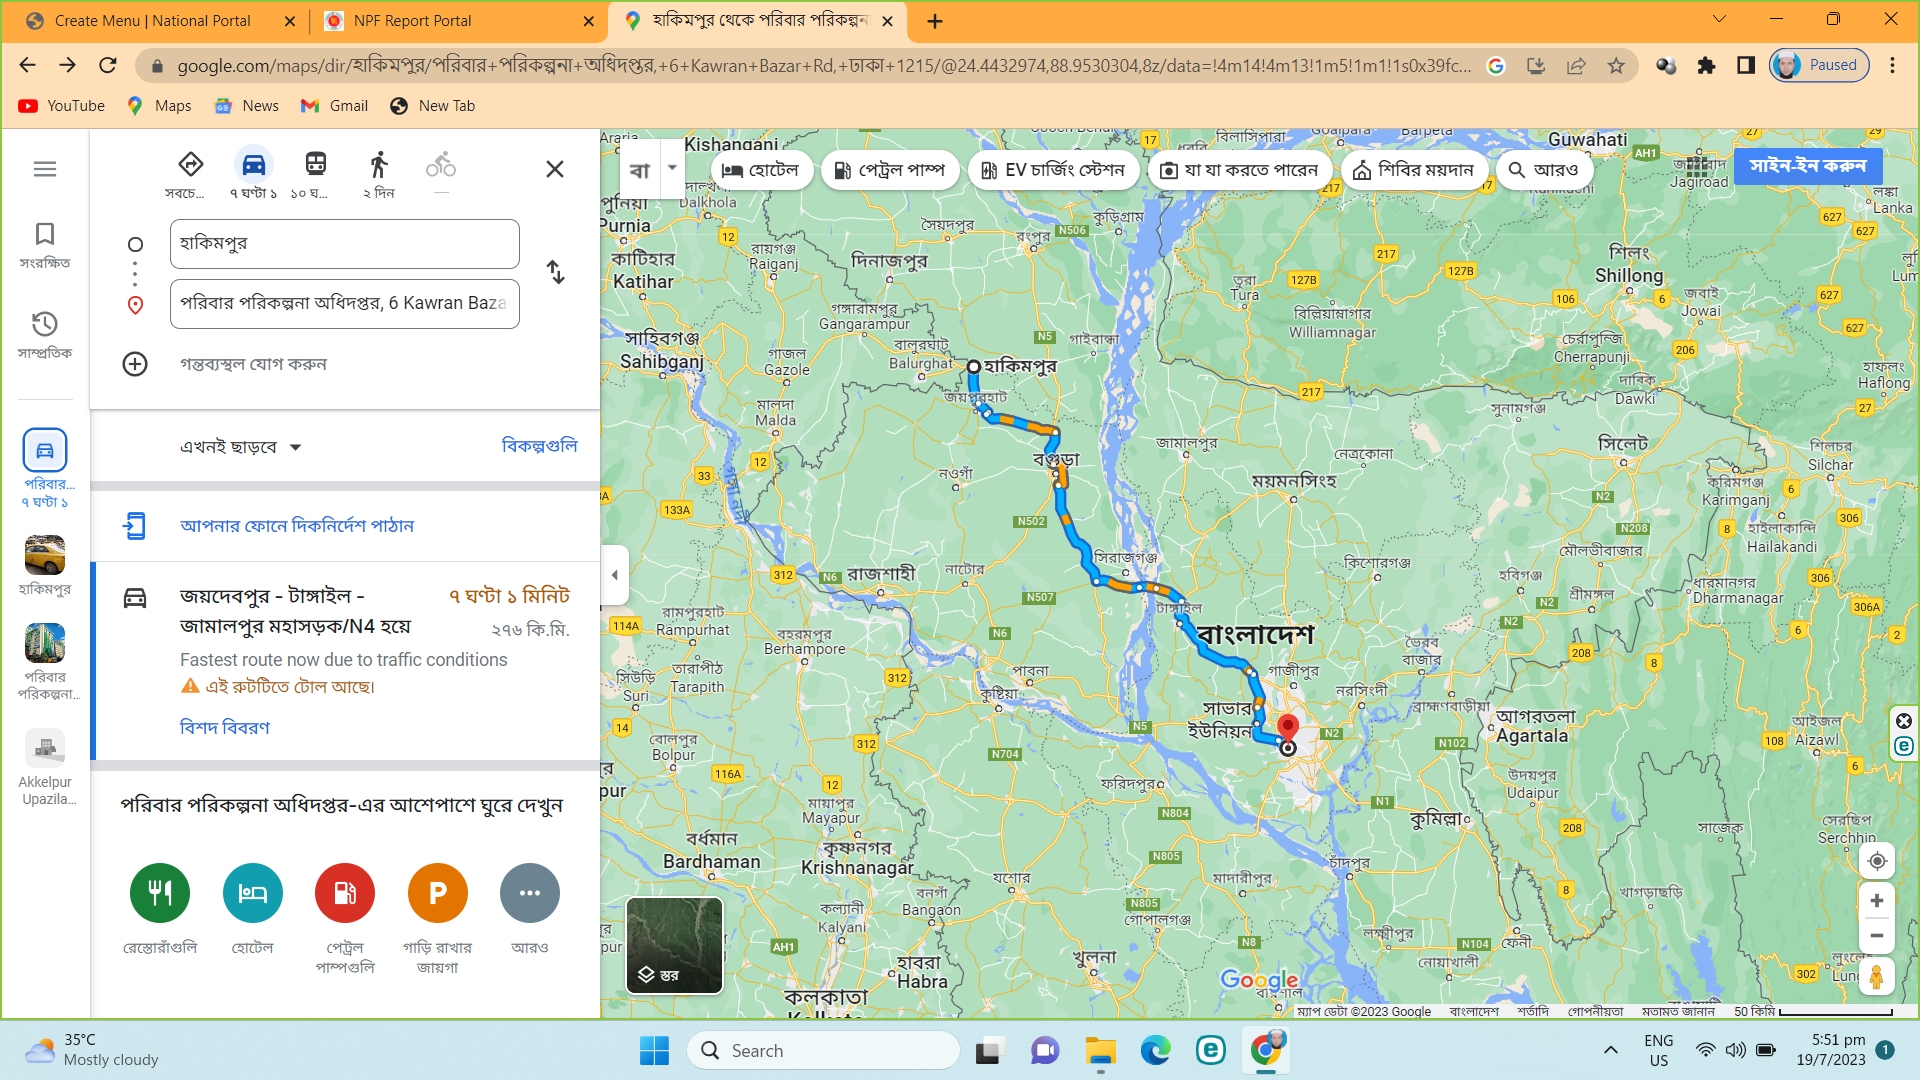Select the best route diamond travel mode
The image size is (1920, 1080).
(x=190, y=164)
